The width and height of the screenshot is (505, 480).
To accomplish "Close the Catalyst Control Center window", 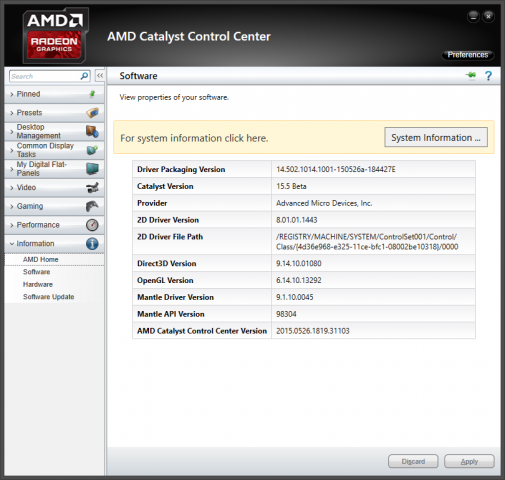I will [x=489, y=16].
